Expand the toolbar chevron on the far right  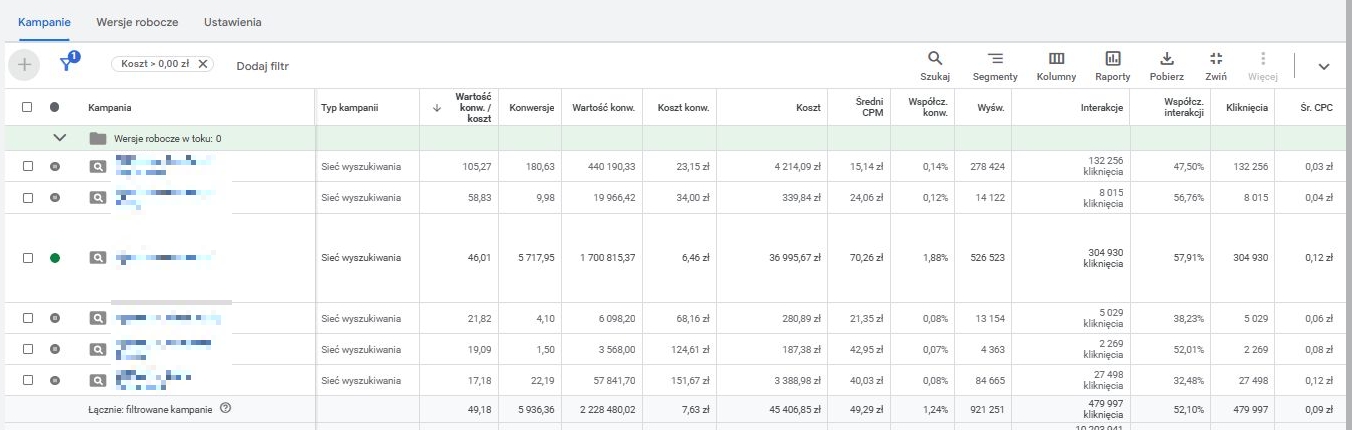pos(1323,66)
